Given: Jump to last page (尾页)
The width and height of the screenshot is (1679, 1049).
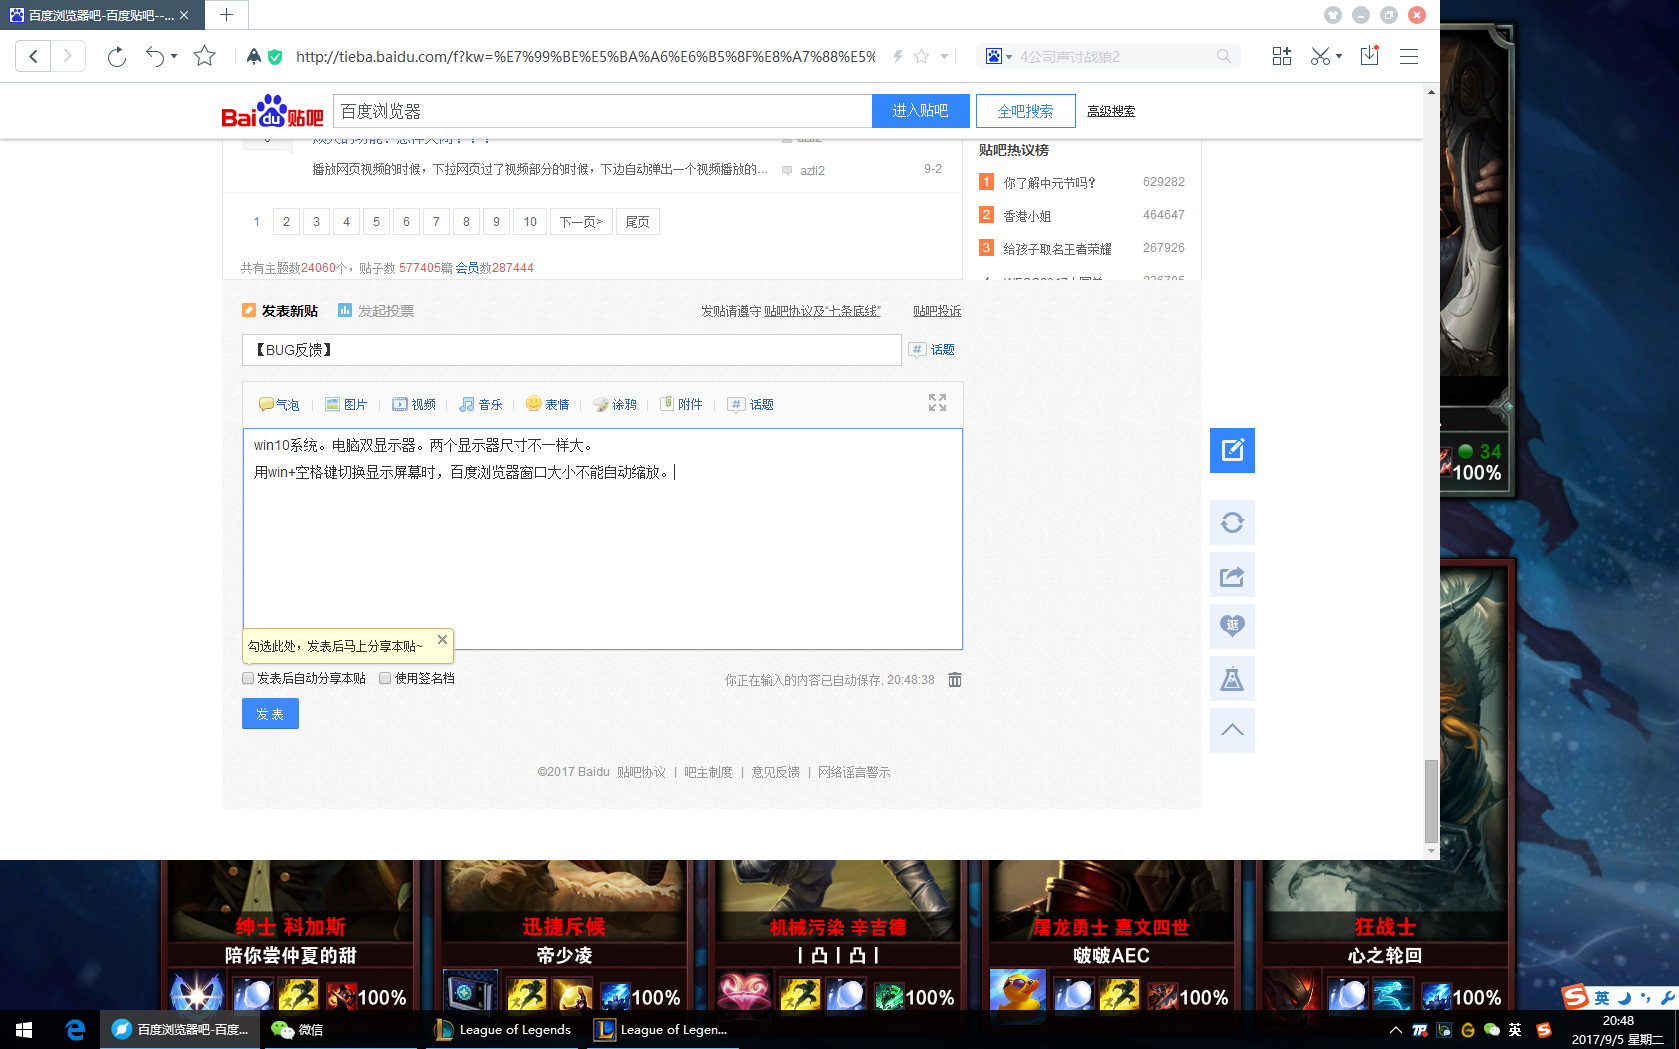Looking at the screenshot, I should pyautogui.click(x=638, y=222).
